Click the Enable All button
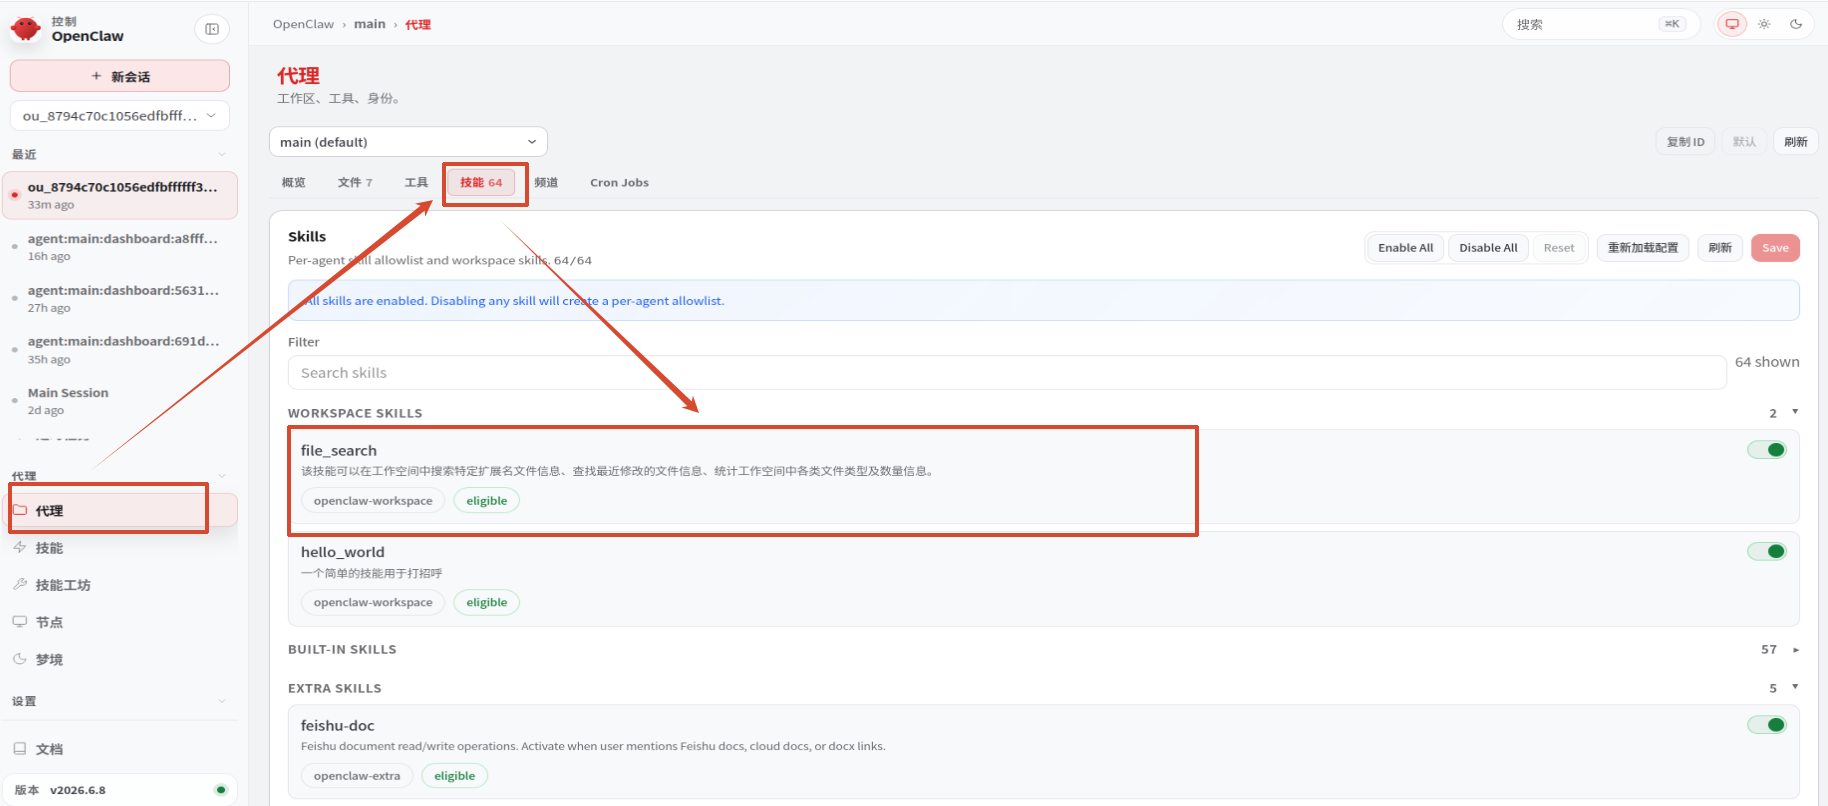This screenshot has height=806, width=1828. click(1405, 248)
